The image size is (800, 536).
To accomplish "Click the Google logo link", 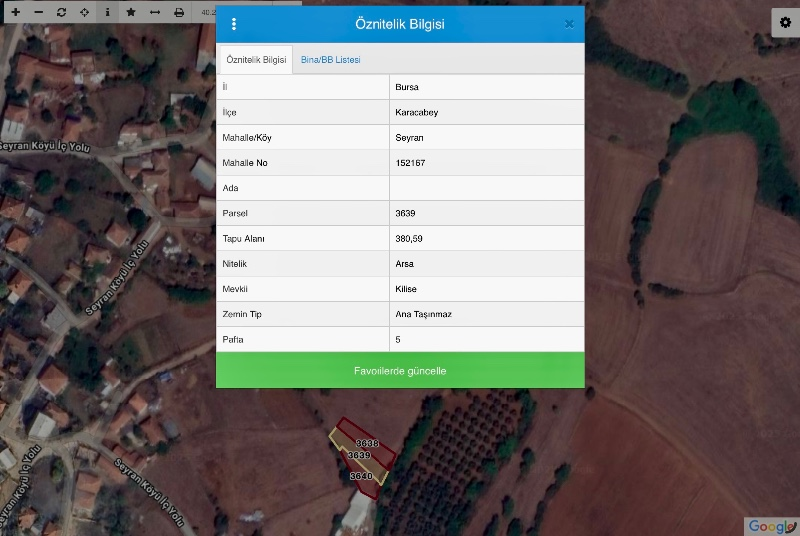I will [770, 526].
